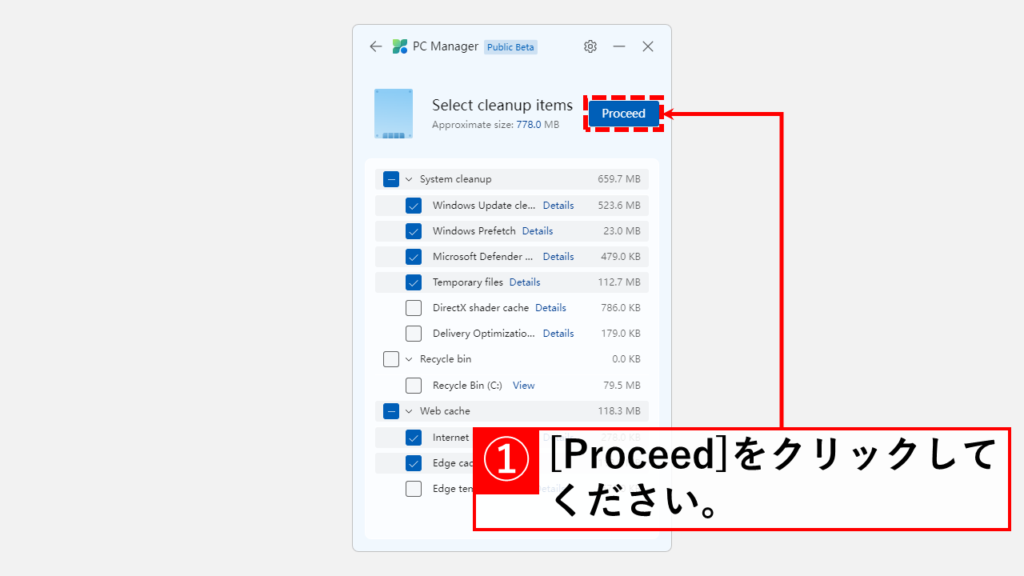The width and height of the screenshot is (1024, 576).
Task: Minimize the PC Manager window
Action: (619, 46)
